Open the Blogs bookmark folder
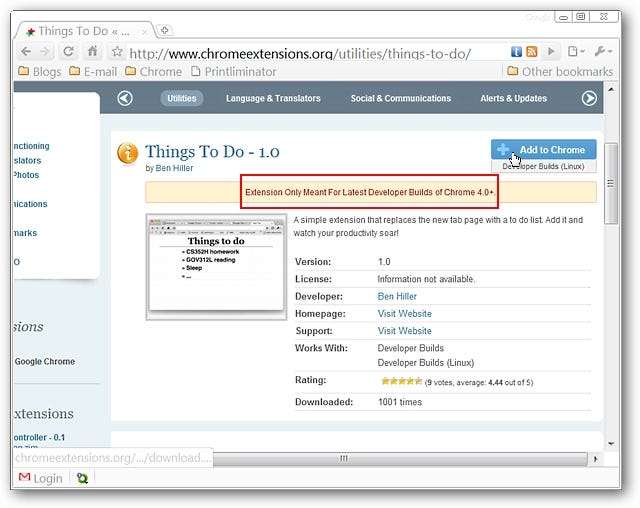 pyautogui.click(x=40, y=72)
